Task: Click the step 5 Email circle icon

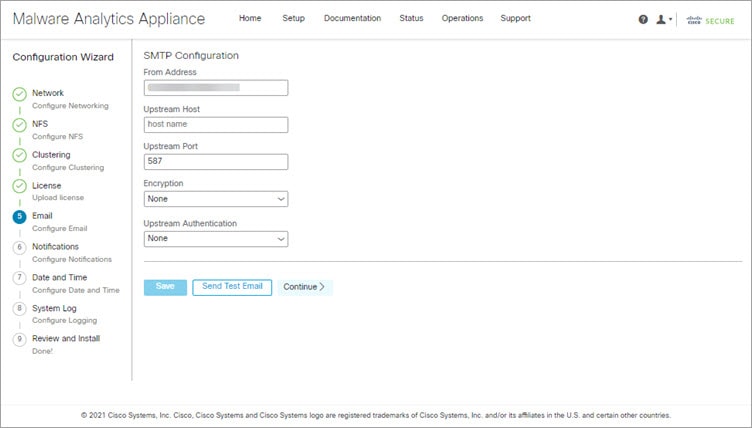Action: pyautogui.click(x=20, y=217)
